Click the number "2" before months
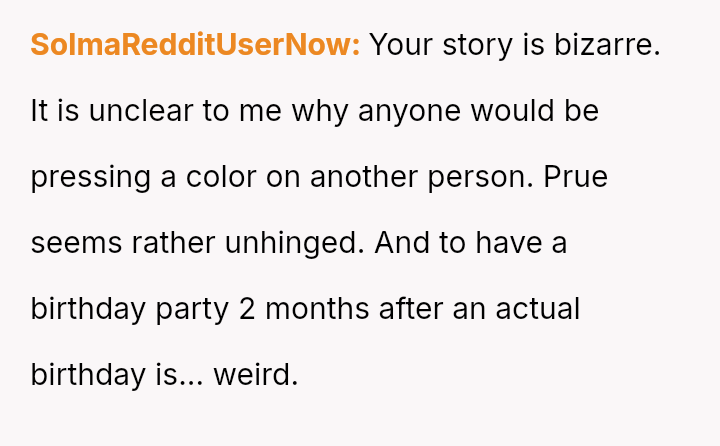Image resolution: width=720 pixels, height=446 pixels. coord(248,309)
